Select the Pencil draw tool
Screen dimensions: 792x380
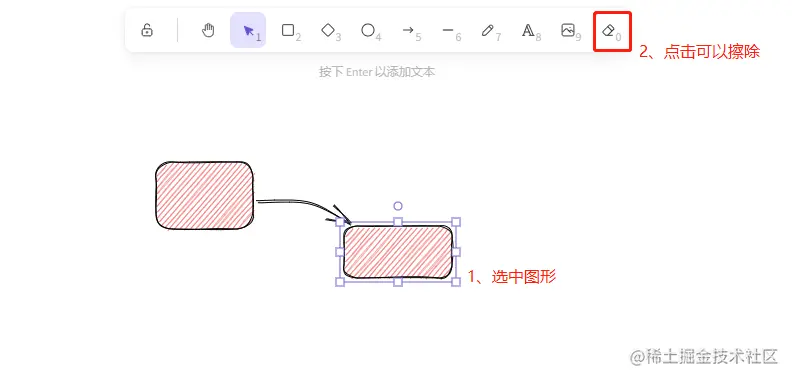tap(487, 30)
